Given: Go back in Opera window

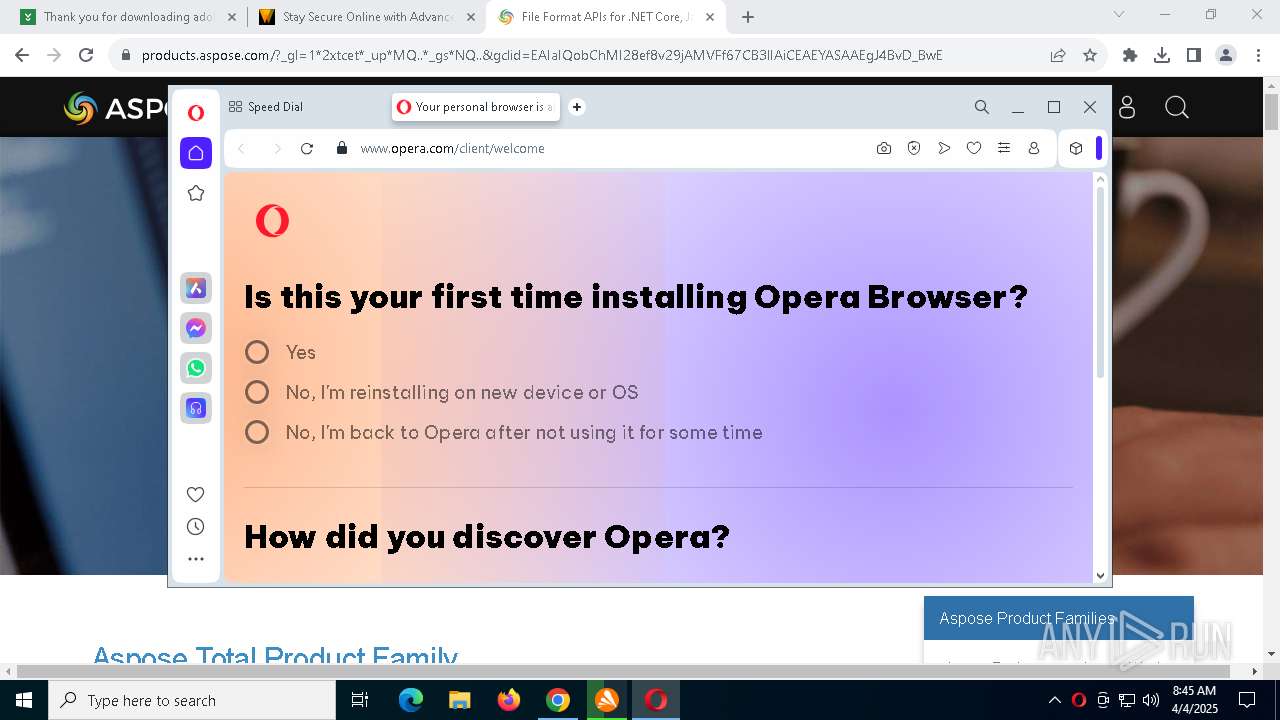Looking at the screenshot, I should pos(241,148).
